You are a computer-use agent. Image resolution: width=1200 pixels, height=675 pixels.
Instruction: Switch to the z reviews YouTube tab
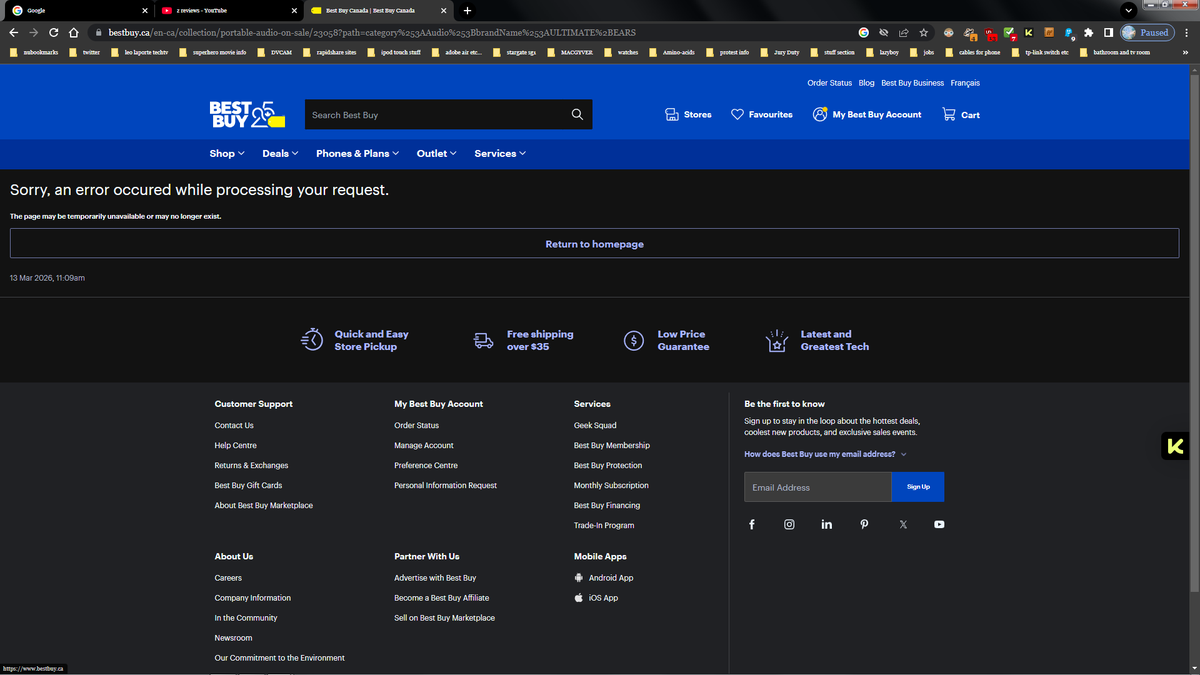tap(229, 10)
